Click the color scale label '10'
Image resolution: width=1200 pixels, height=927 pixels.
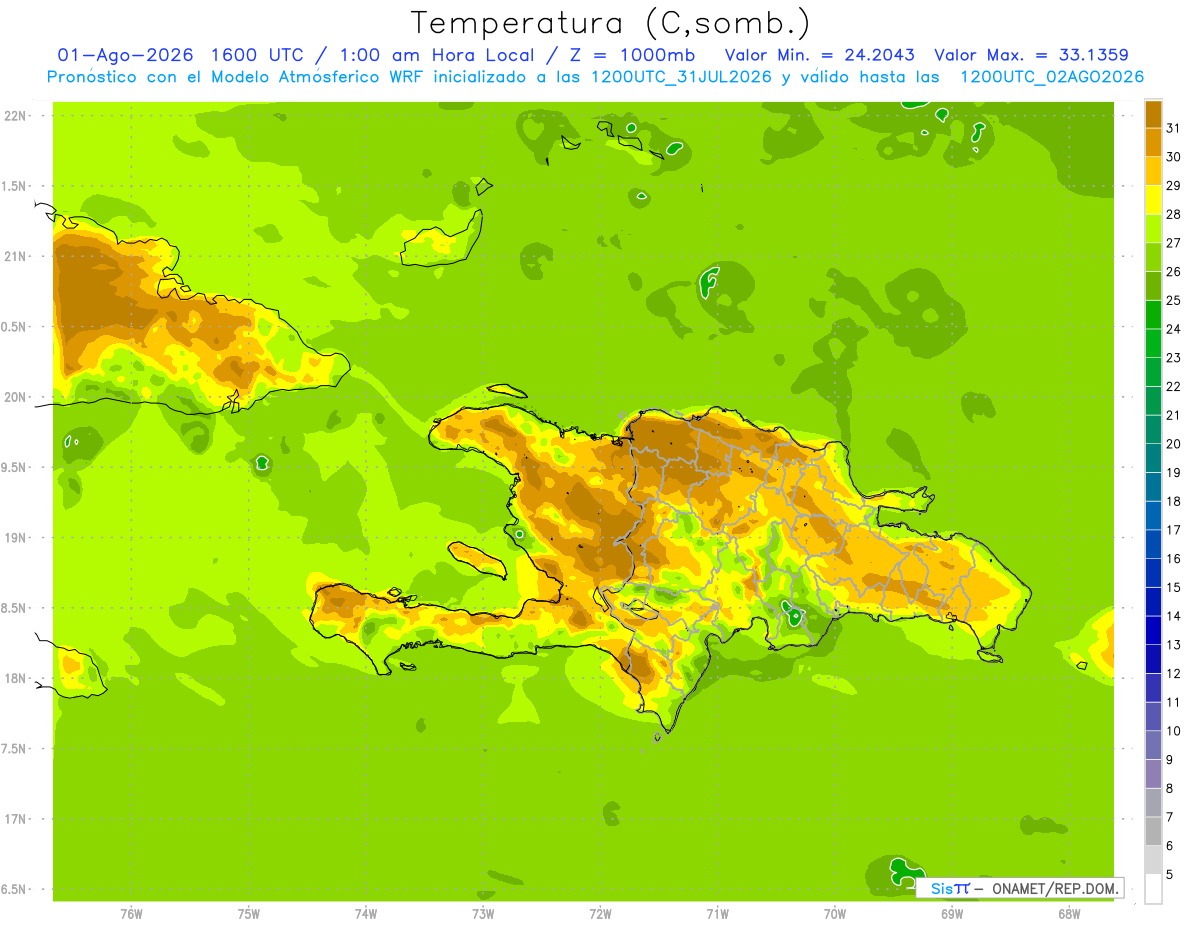(1174, 731)
